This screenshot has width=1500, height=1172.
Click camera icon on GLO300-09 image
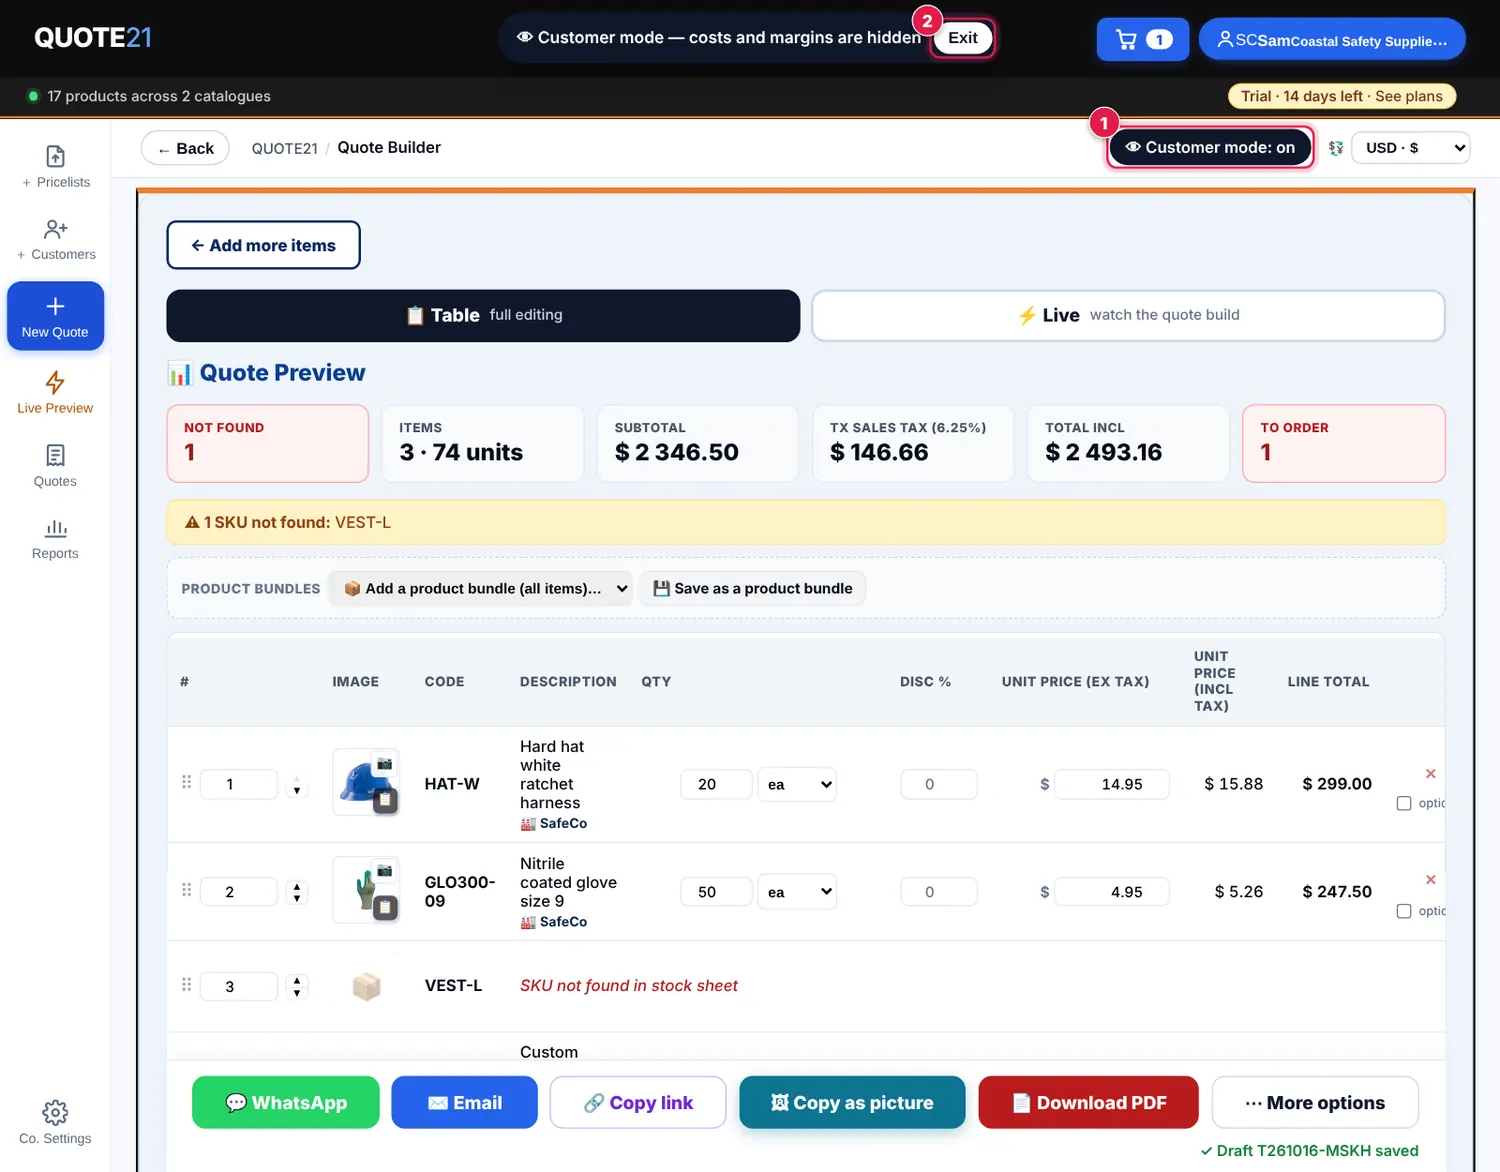click(384, 871)
